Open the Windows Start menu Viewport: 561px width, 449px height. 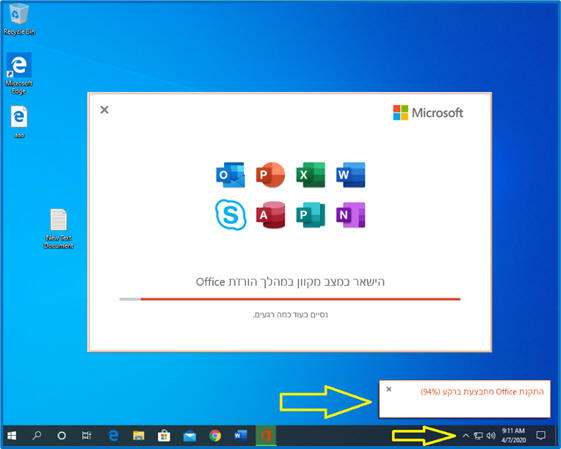(x=12, y=435)
